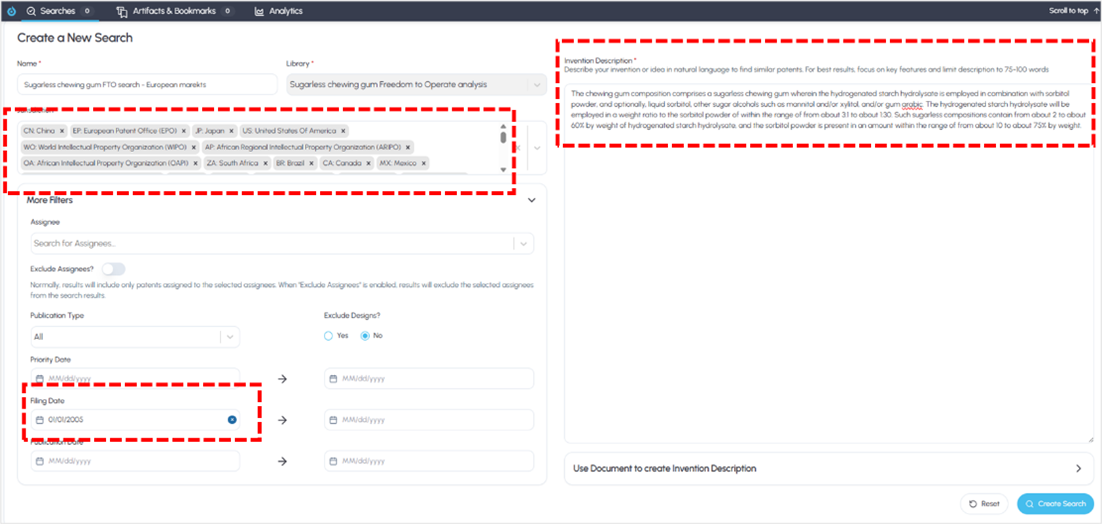Click the jurisdiction list scroll-down arrow
The height and width of the screenshot is (524, 1102).
pos(503,170)
